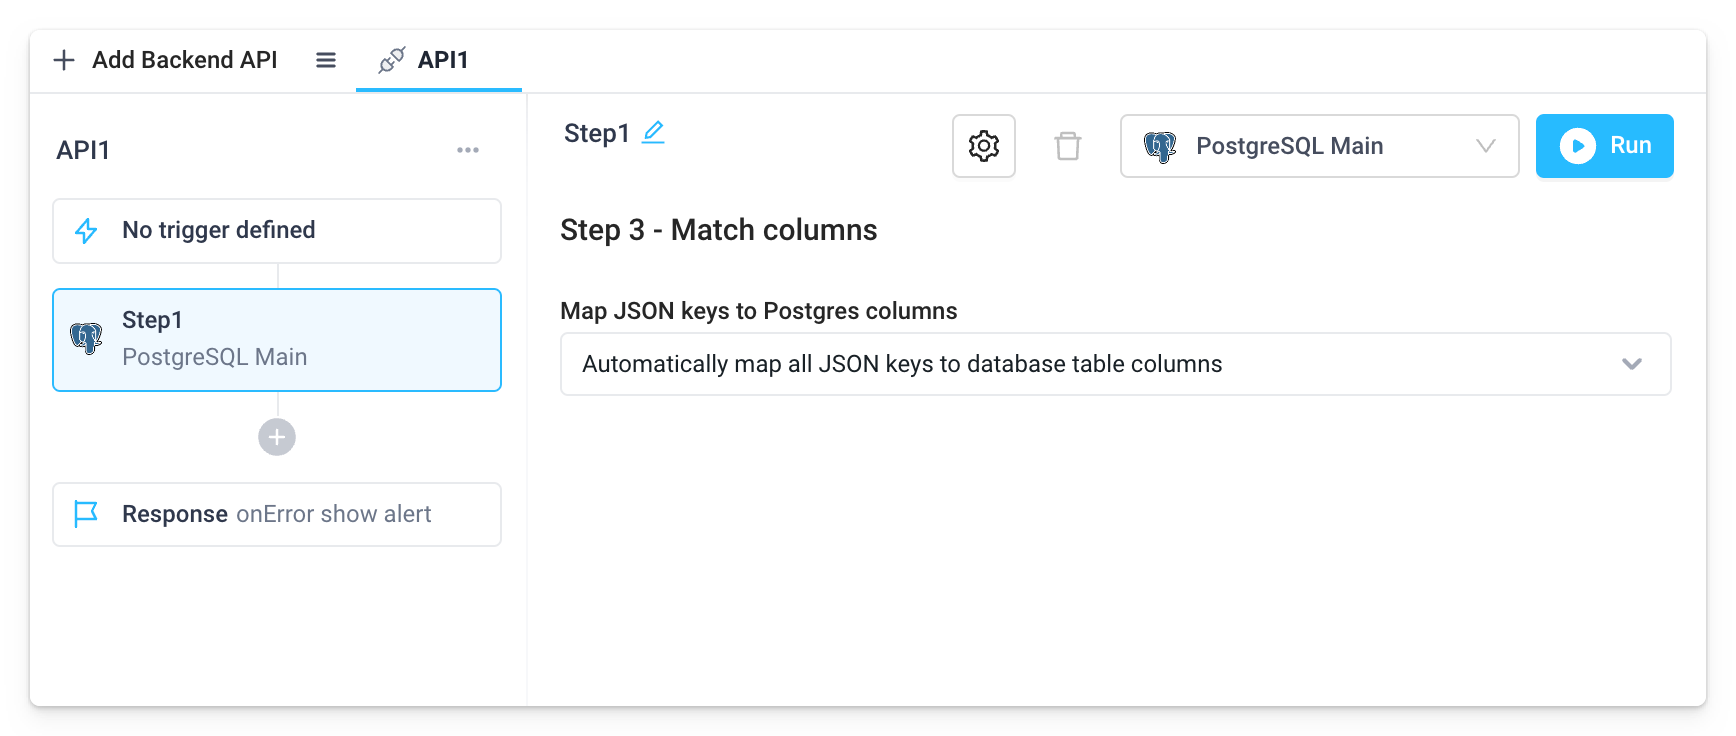Open the Response onError show alert block
The width and height of the screenshot is (1736, 736).
click(277, 515)
